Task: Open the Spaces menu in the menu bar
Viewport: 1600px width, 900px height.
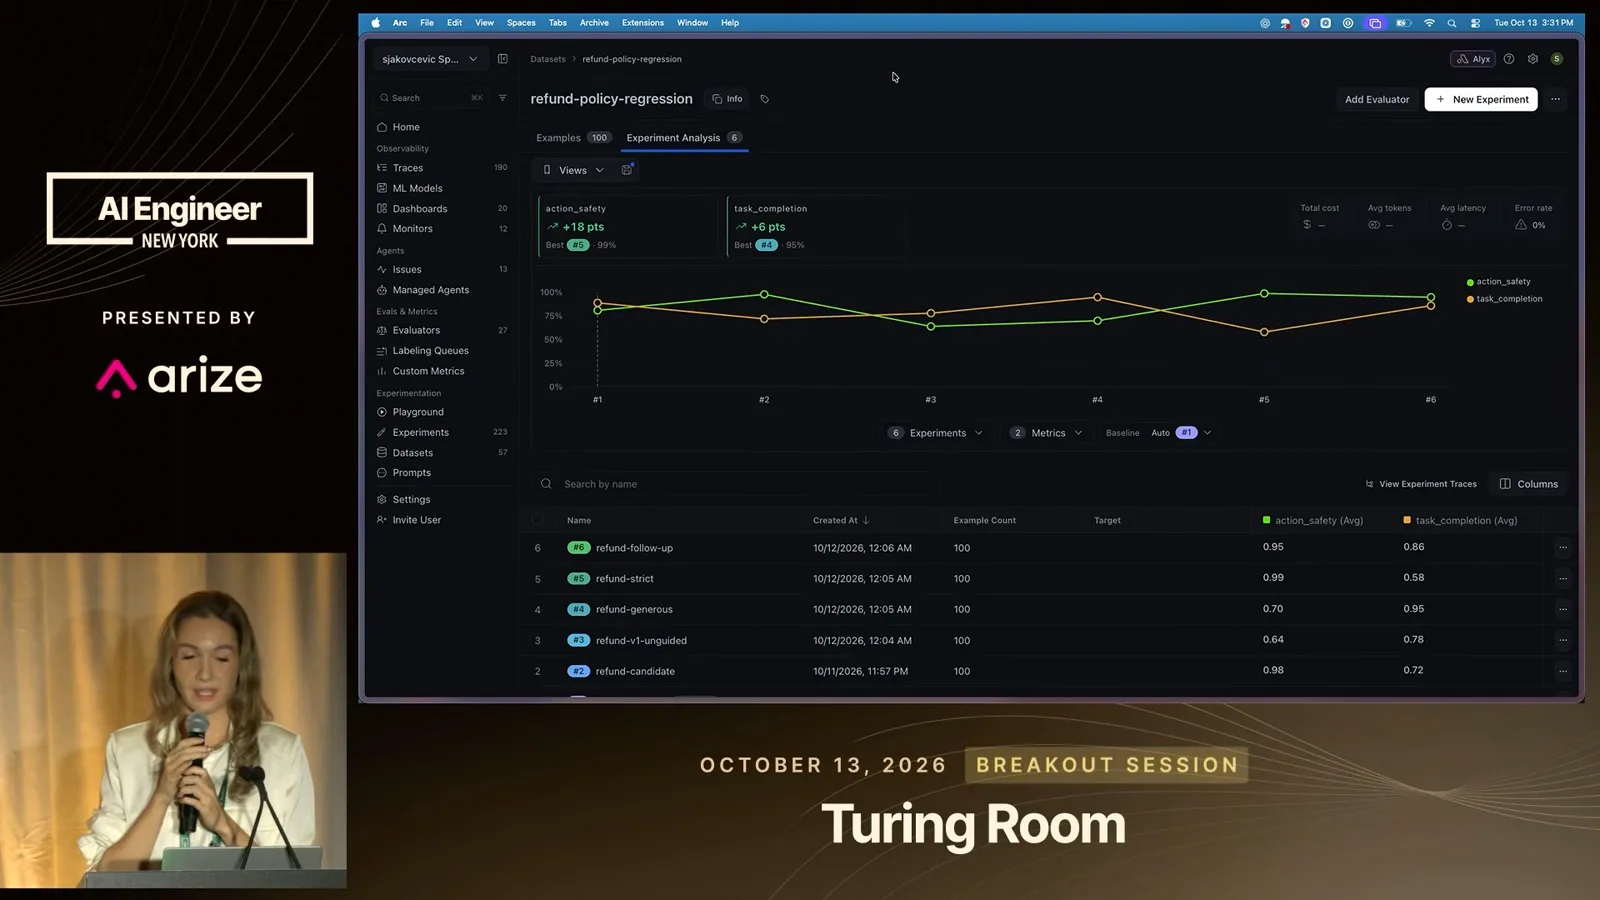Action: (x=521, y=23)
